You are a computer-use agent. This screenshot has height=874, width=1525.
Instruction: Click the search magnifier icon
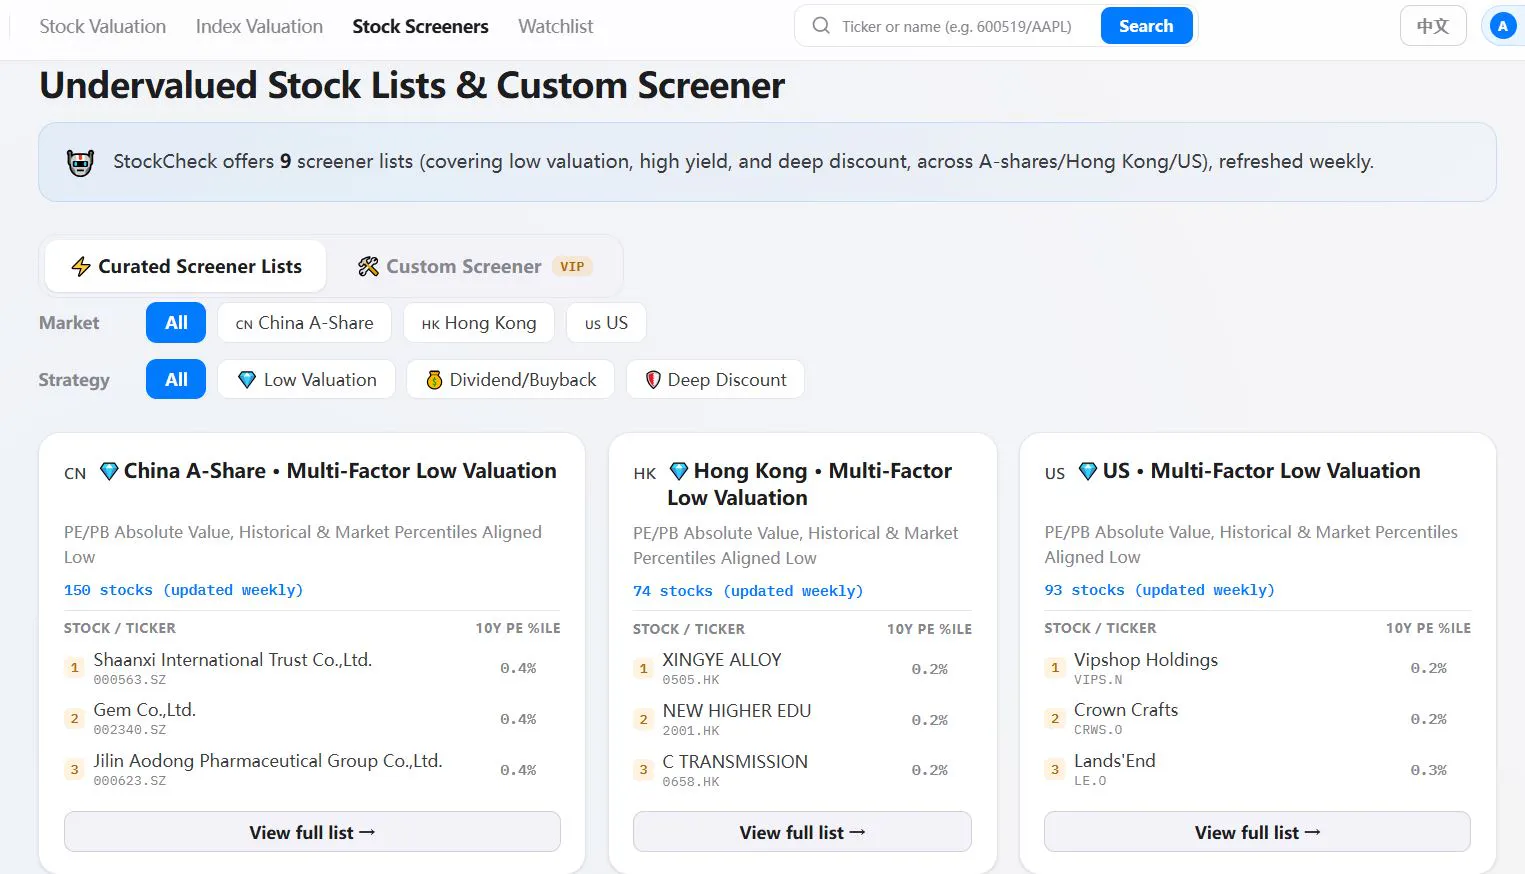(821, 26)
